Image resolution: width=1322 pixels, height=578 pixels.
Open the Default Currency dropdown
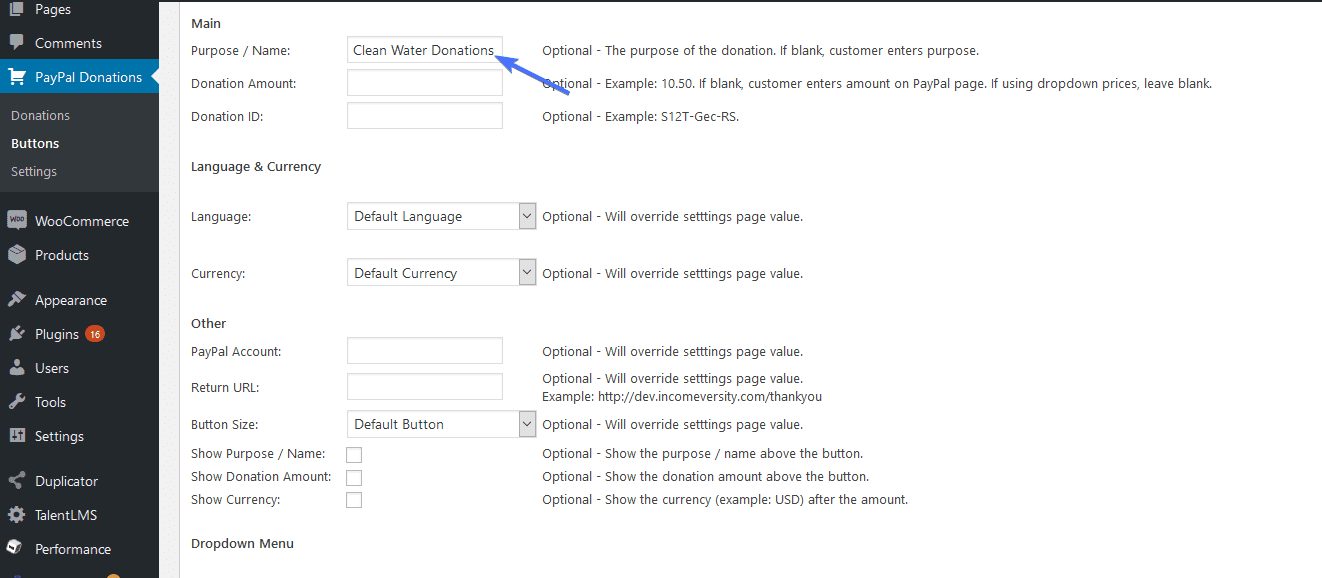coord(442,273)
